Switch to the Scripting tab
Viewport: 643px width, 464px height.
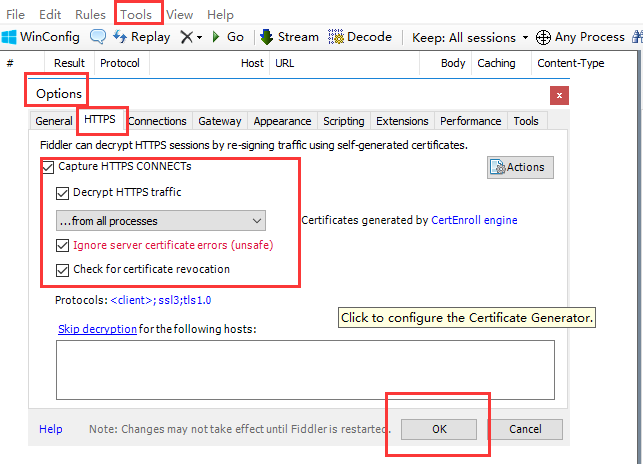(x=344, y=121)
